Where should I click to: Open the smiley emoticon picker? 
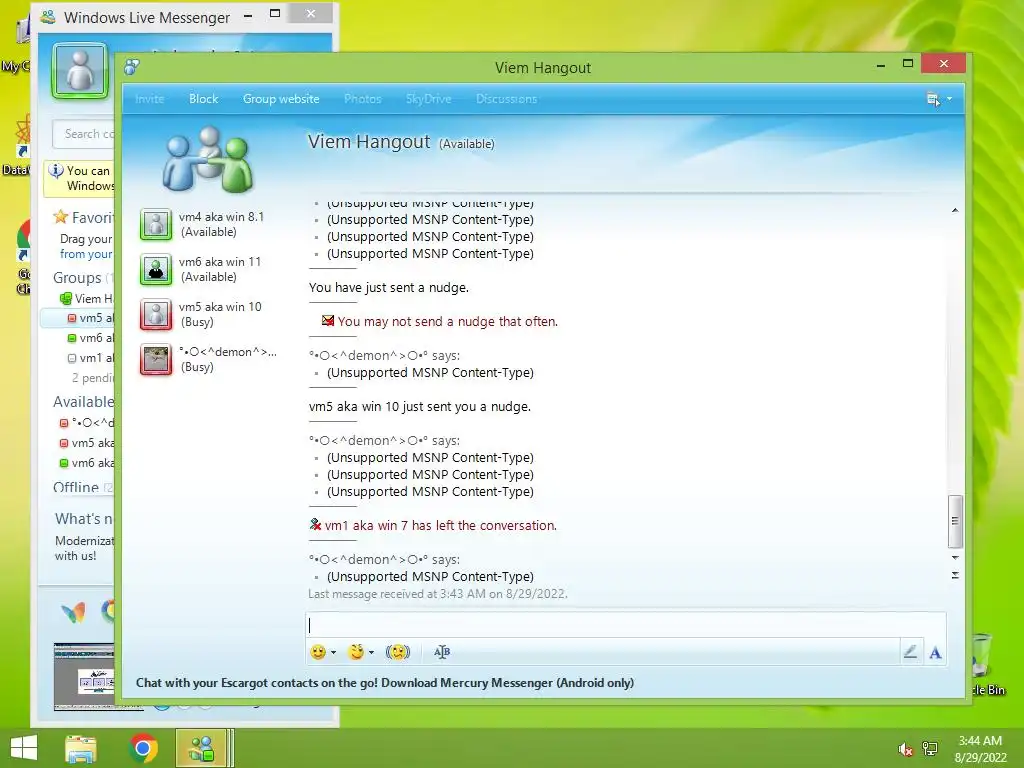pos(318,652)
